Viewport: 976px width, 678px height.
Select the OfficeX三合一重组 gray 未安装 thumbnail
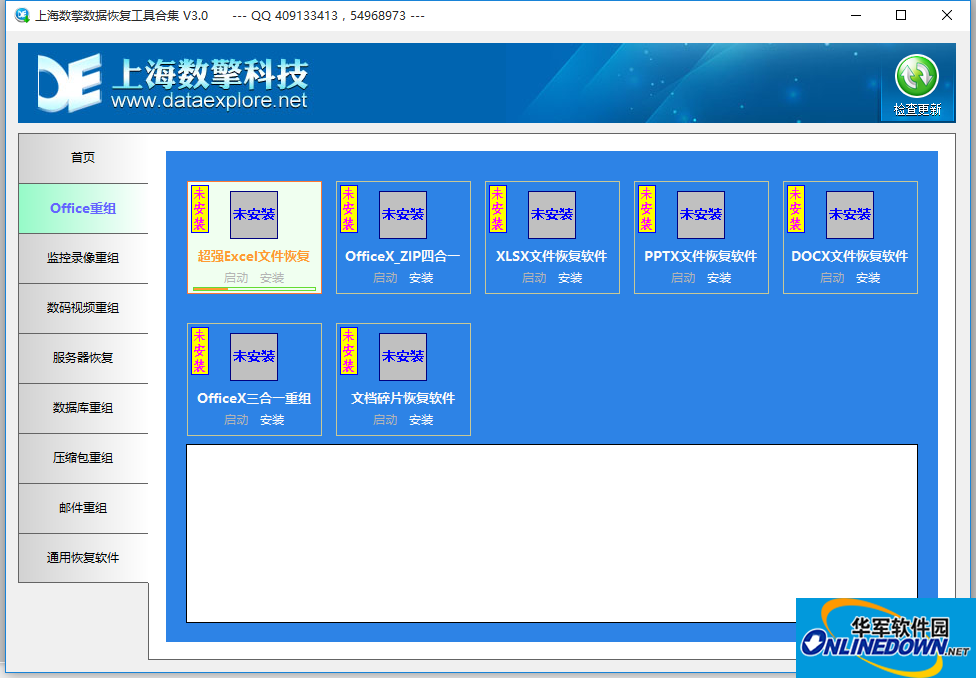tap(254, 357)
